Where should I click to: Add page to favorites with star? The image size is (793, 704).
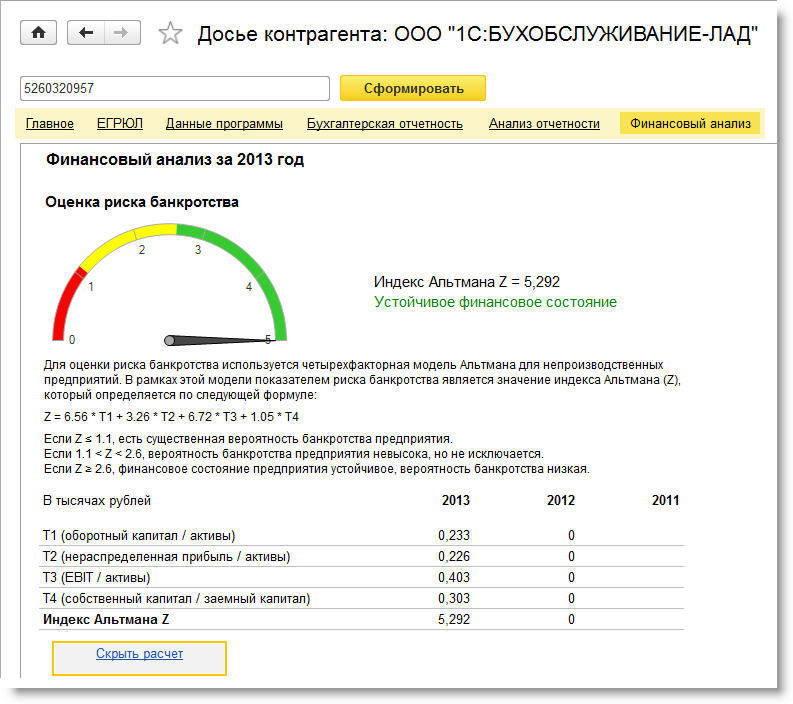pyautogui.click(x=171, y=34)
